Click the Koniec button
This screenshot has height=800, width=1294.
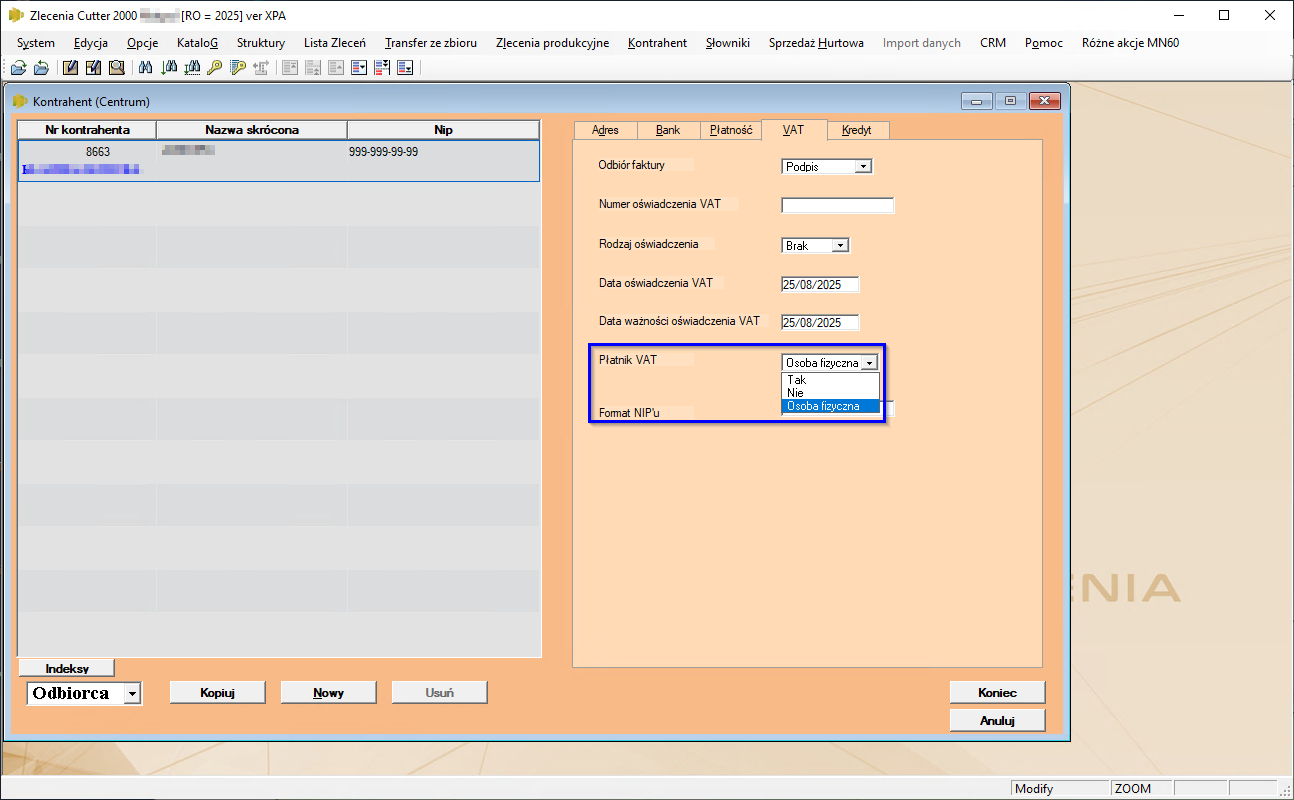pos(997,692)
